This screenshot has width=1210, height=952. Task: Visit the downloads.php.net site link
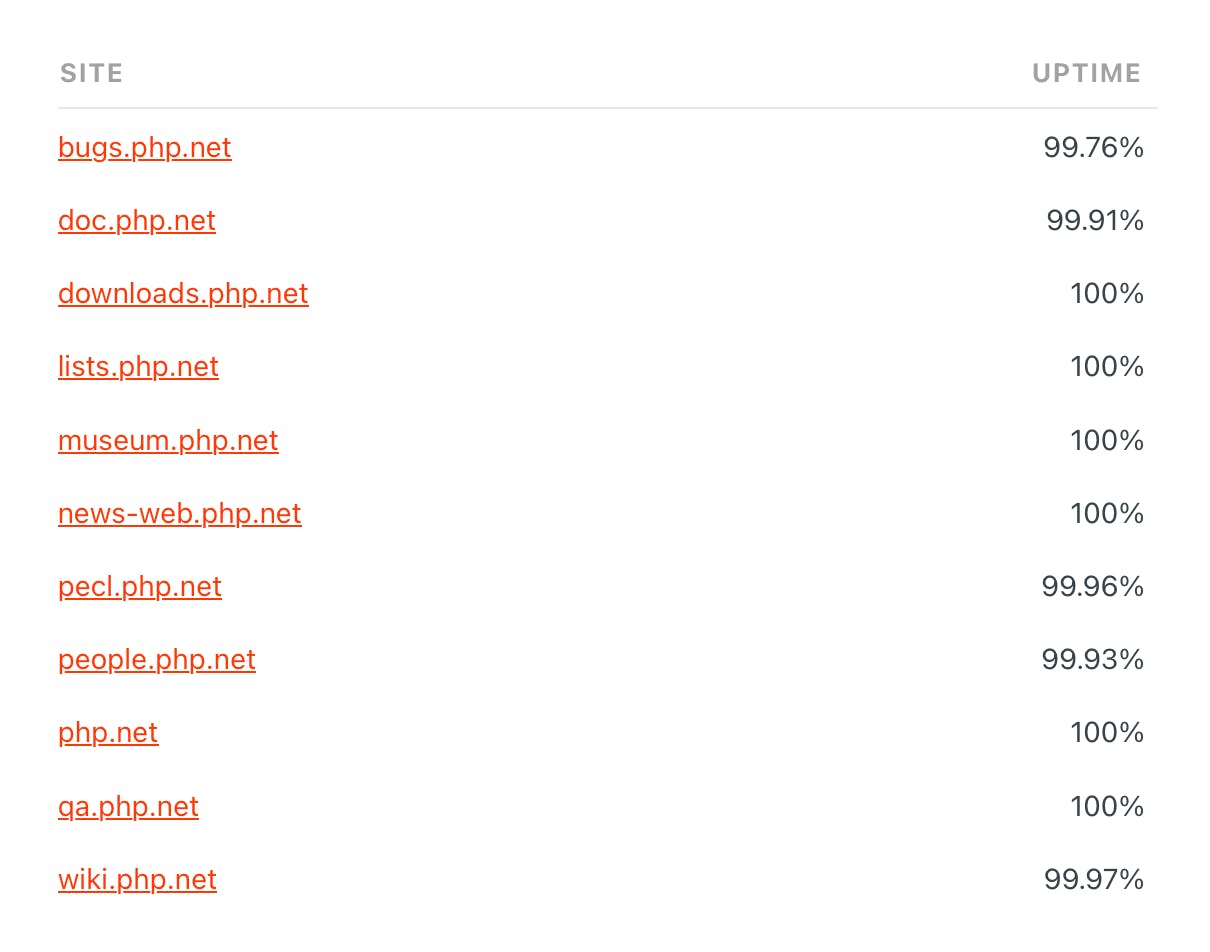point(183,294)
